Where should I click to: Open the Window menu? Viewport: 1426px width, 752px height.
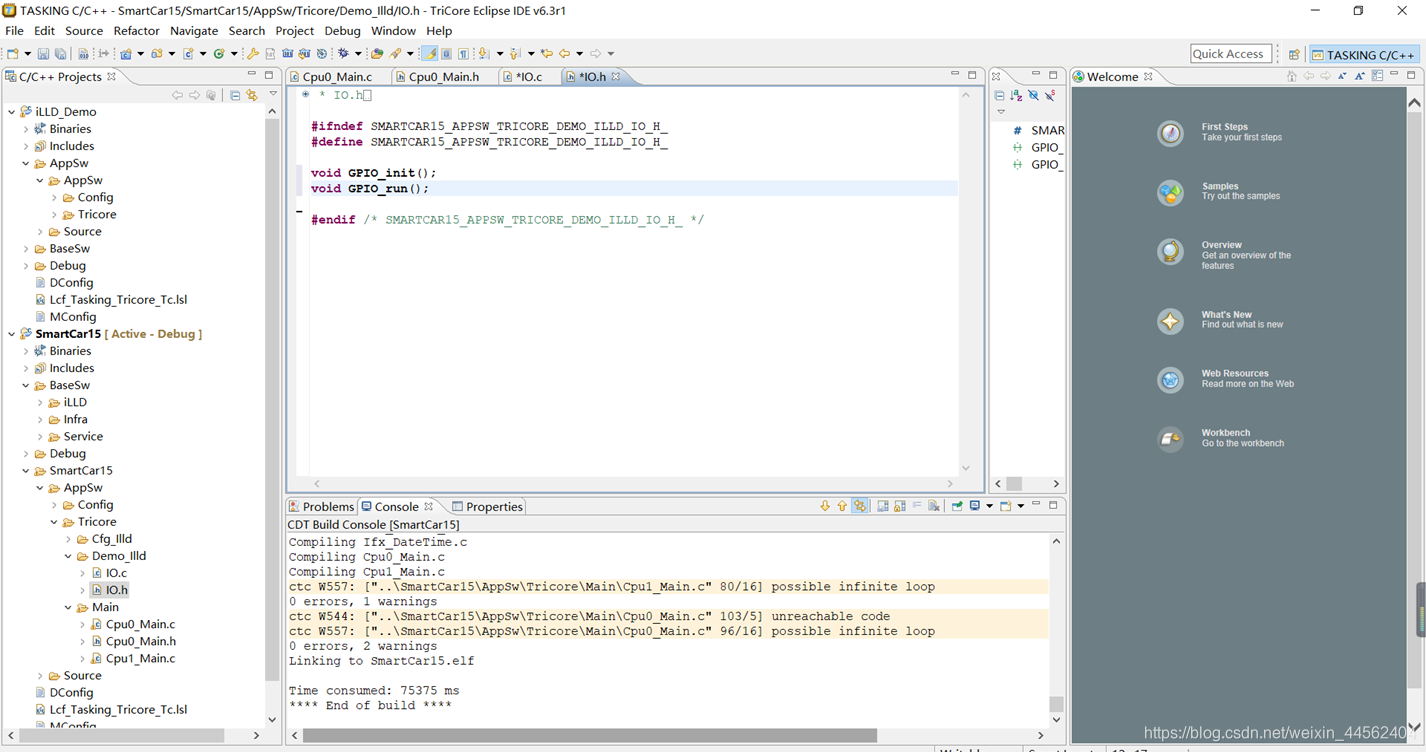point(393,31)
